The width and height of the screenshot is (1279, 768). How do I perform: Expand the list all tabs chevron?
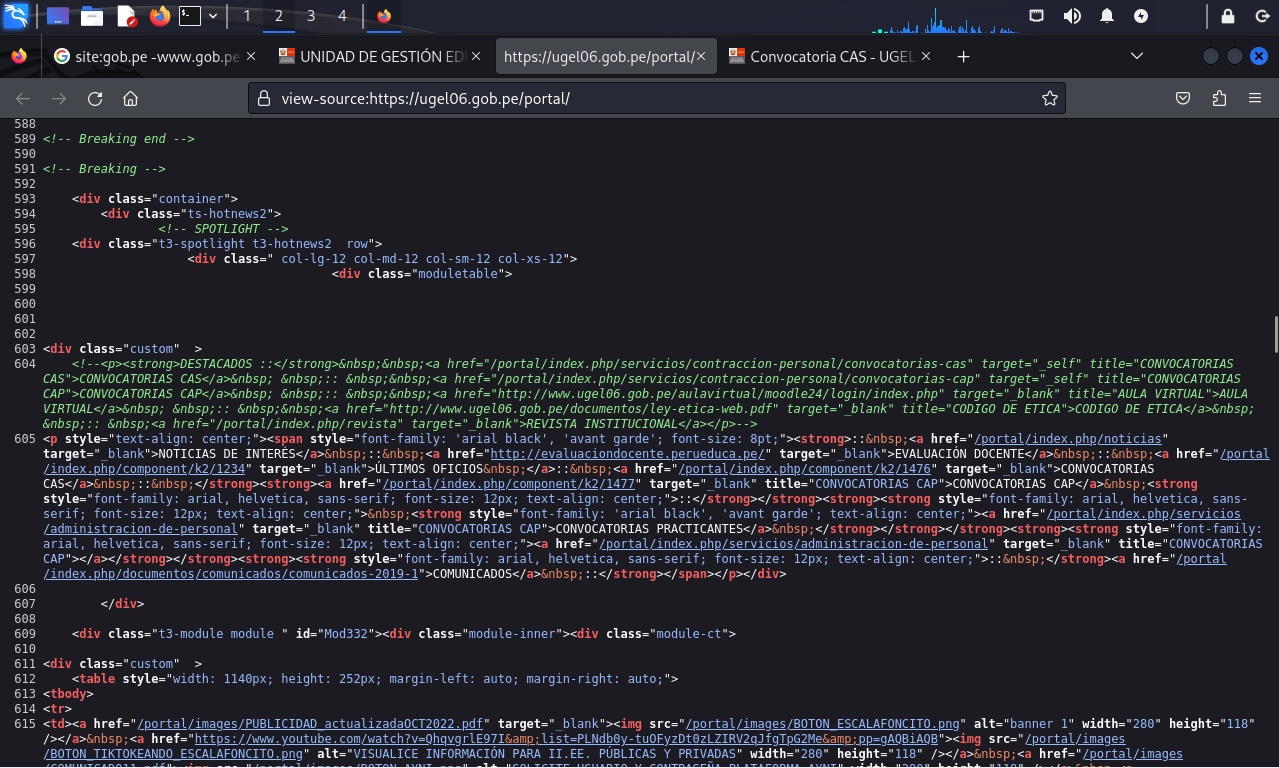pos(1136,57)
